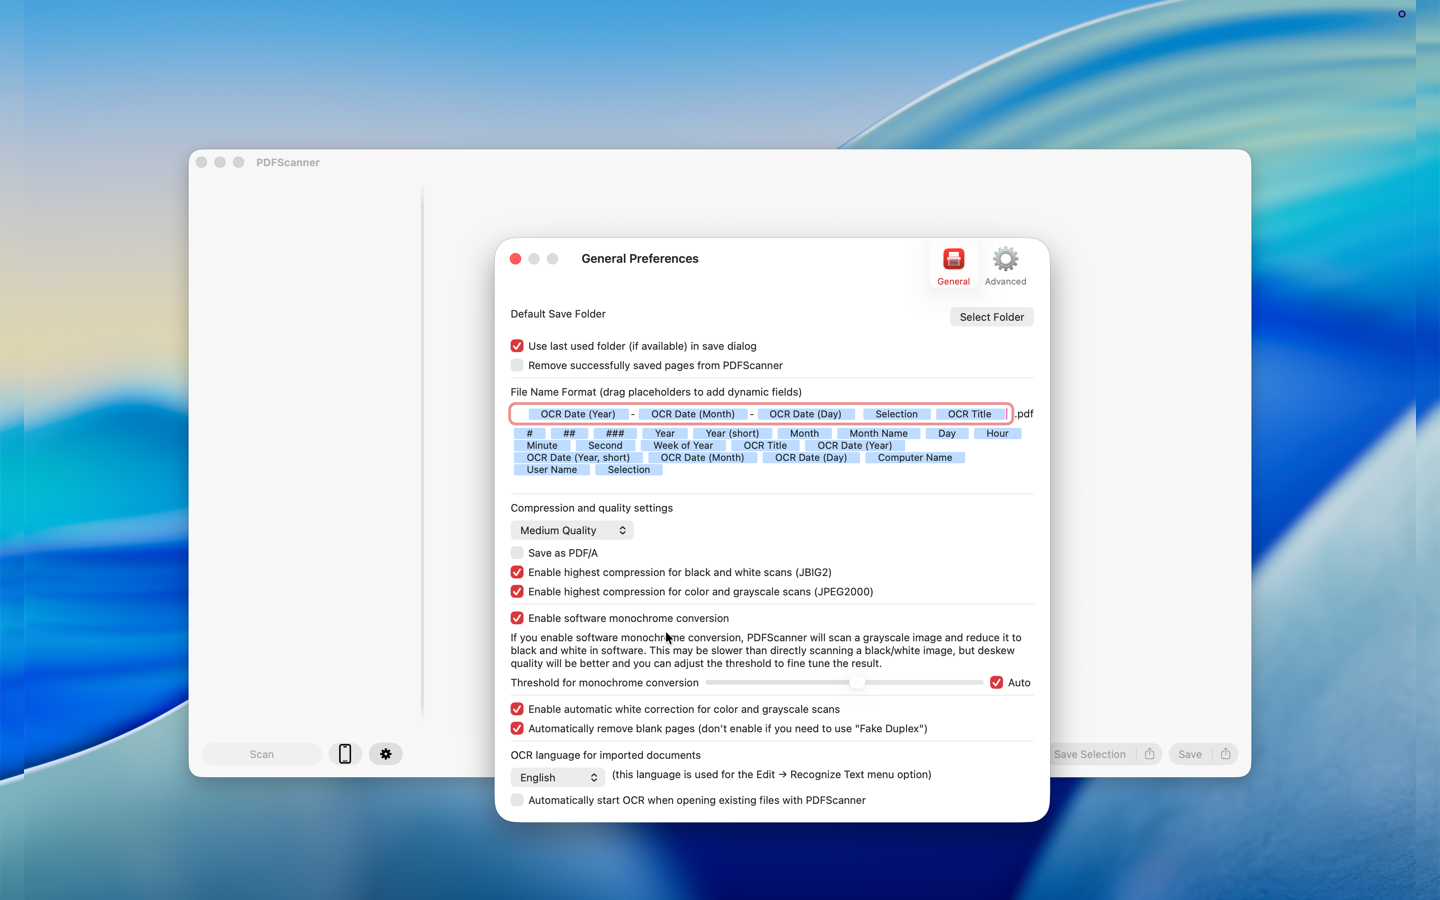Click the Second placeholder token
This screenshot has height=900, width=1440.
click(605, 446)
